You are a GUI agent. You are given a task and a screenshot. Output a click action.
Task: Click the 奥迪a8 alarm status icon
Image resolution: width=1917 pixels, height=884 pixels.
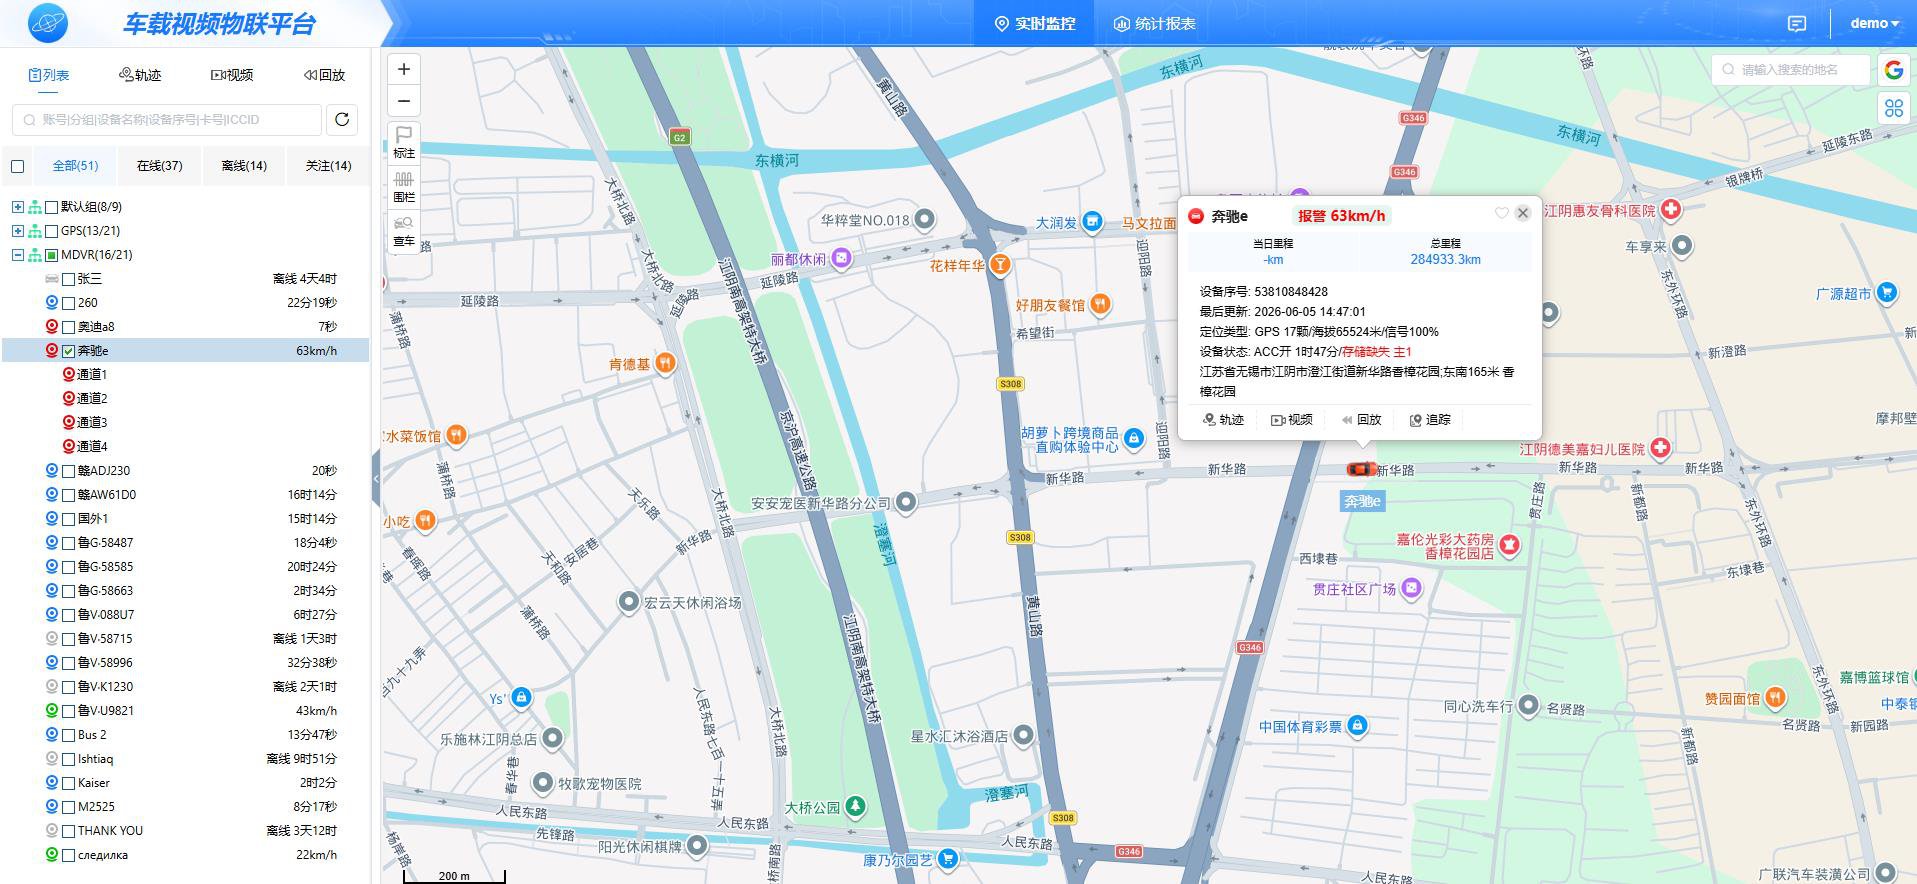[x=52, y=326]
